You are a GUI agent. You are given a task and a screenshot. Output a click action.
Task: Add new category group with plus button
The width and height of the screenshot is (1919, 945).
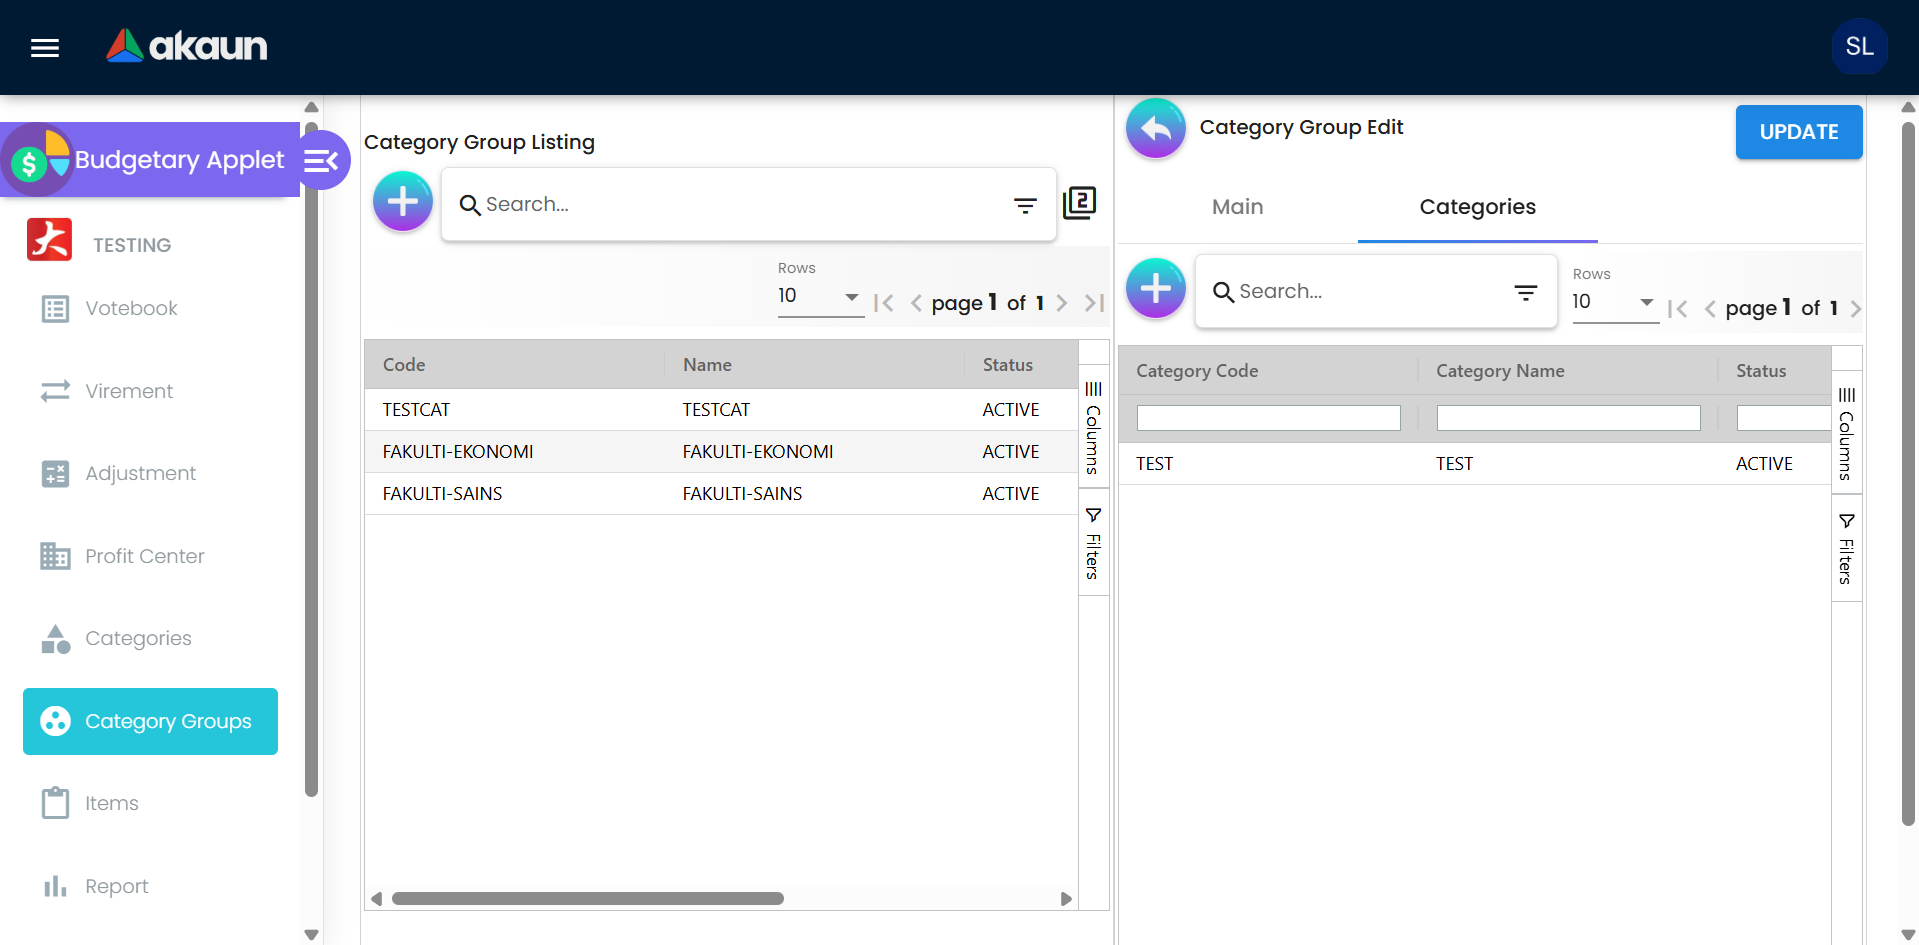click(403, 201)
